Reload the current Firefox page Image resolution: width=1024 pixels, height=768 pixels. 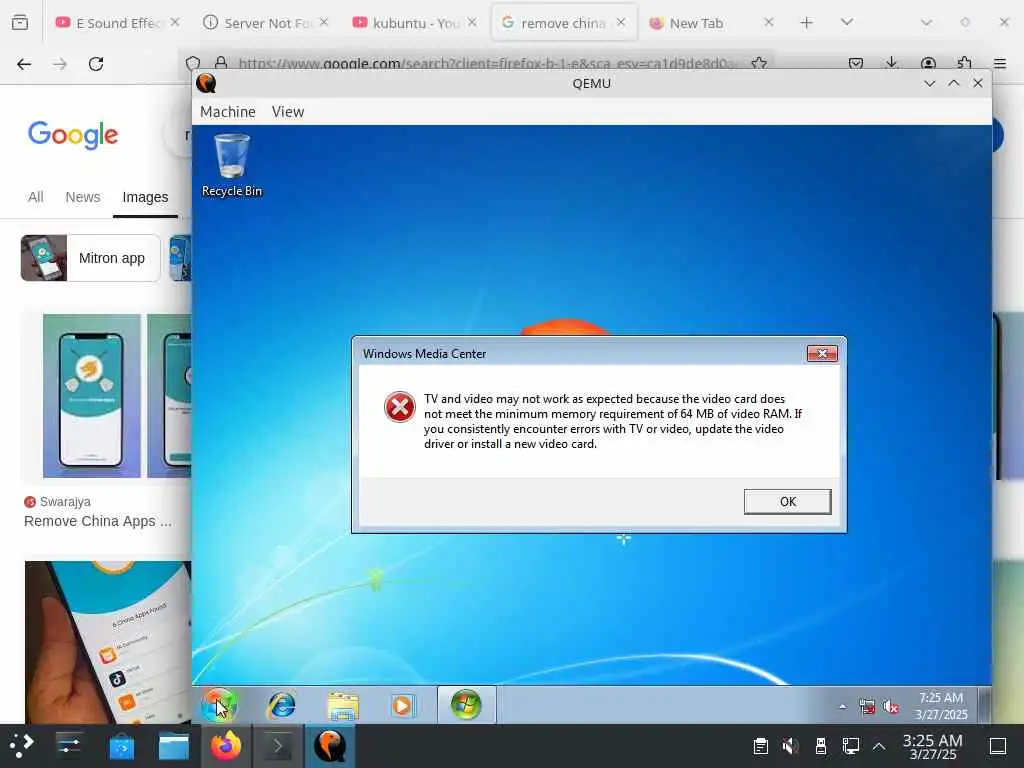(96, 64)
